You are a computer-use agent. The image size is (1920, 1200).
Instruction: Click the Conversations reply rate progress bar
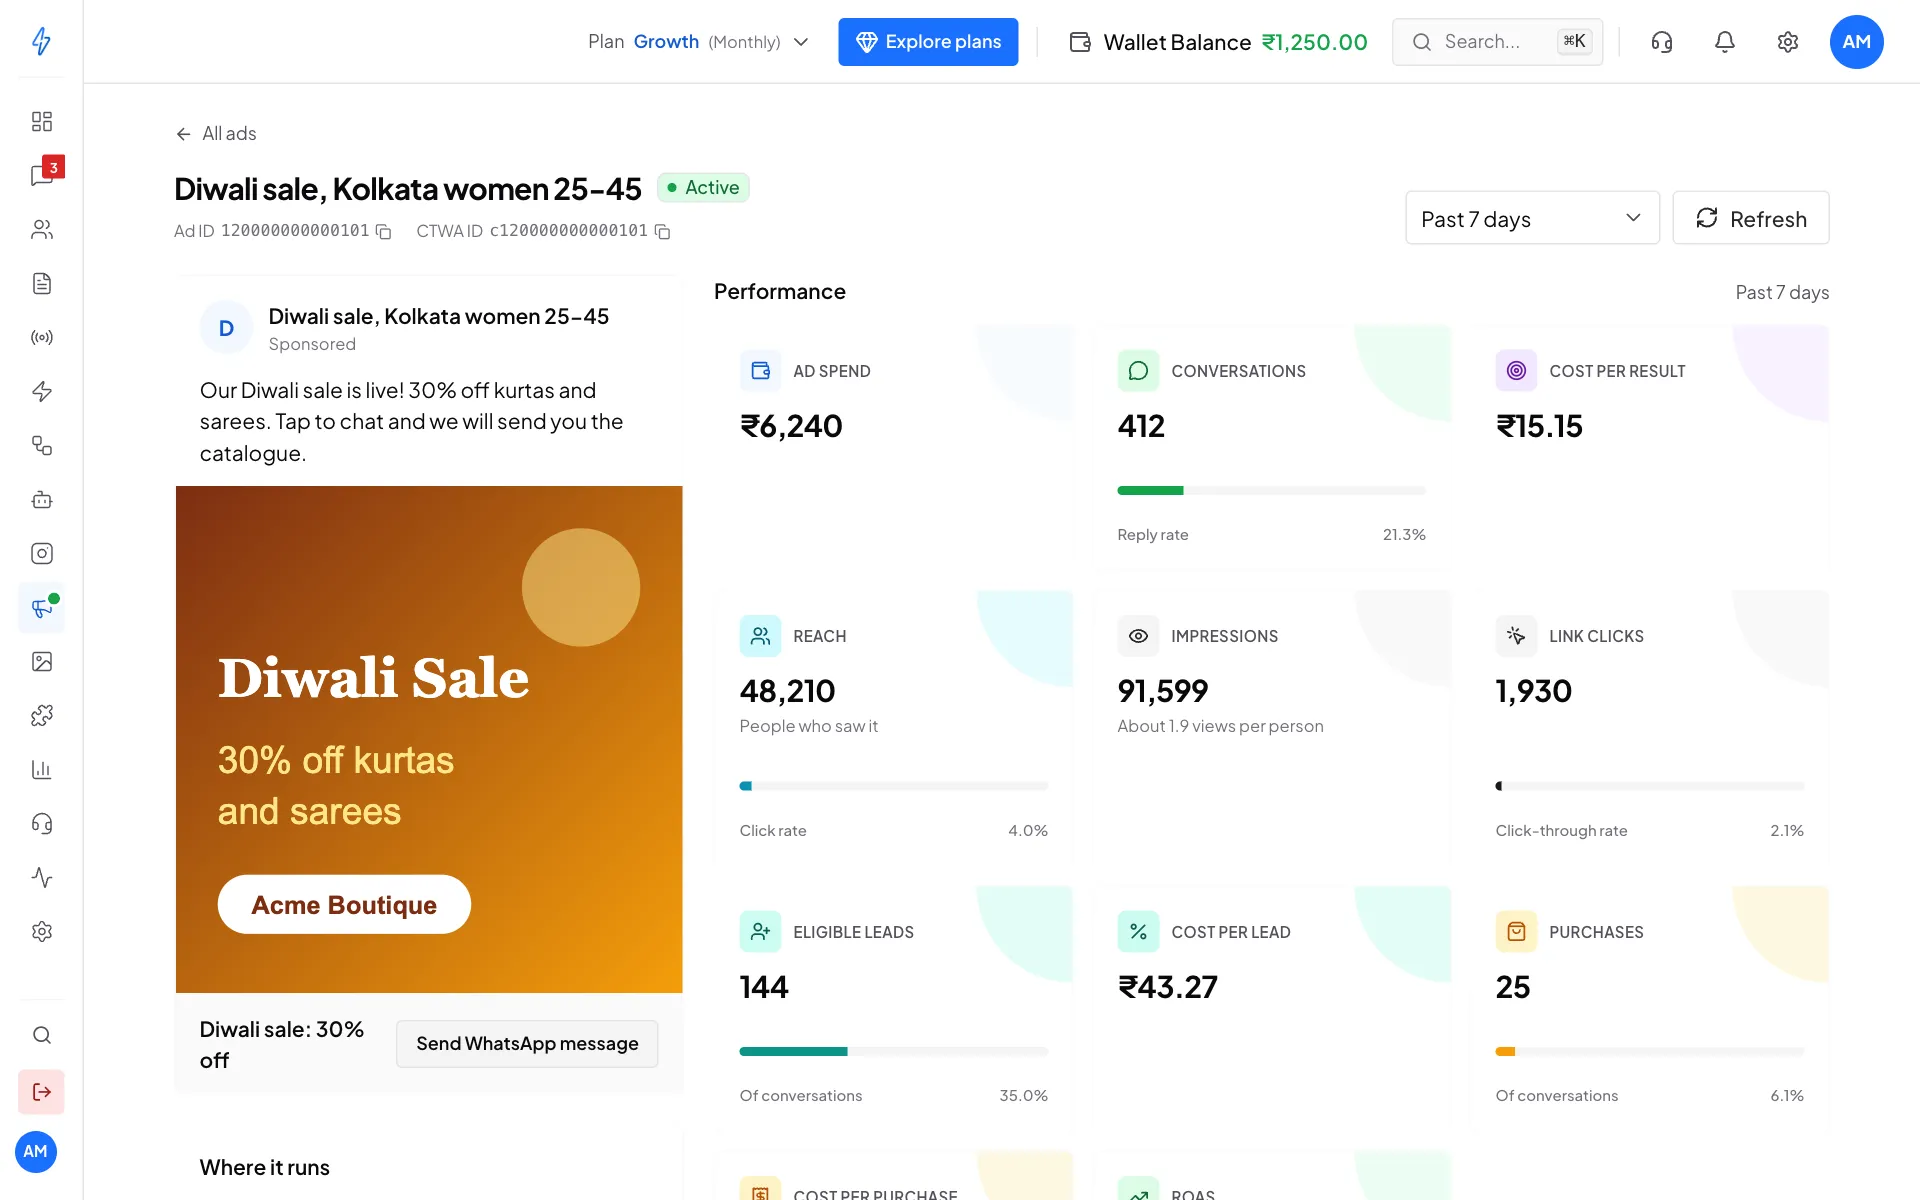(x=1271, y=490)
